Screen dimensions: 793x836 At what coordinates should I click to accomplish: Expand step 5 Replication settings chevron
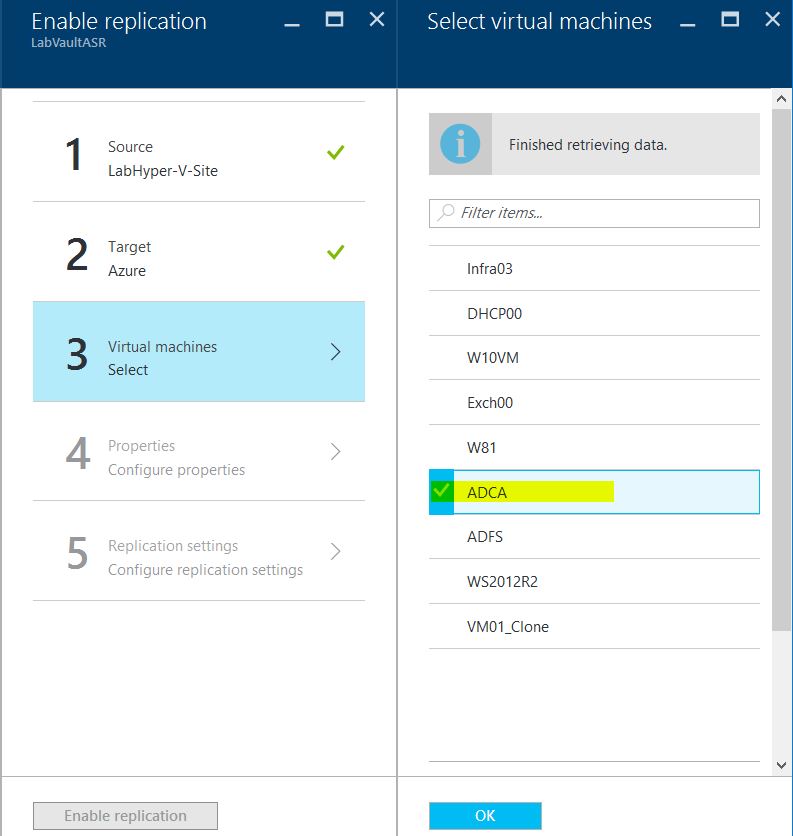[336, 552]
